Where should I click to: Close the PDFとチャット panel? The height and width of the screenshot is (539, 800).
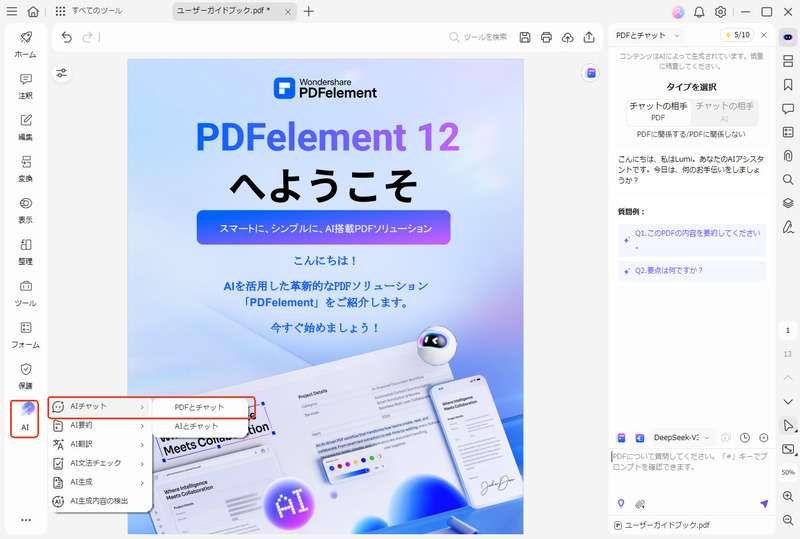764,35
